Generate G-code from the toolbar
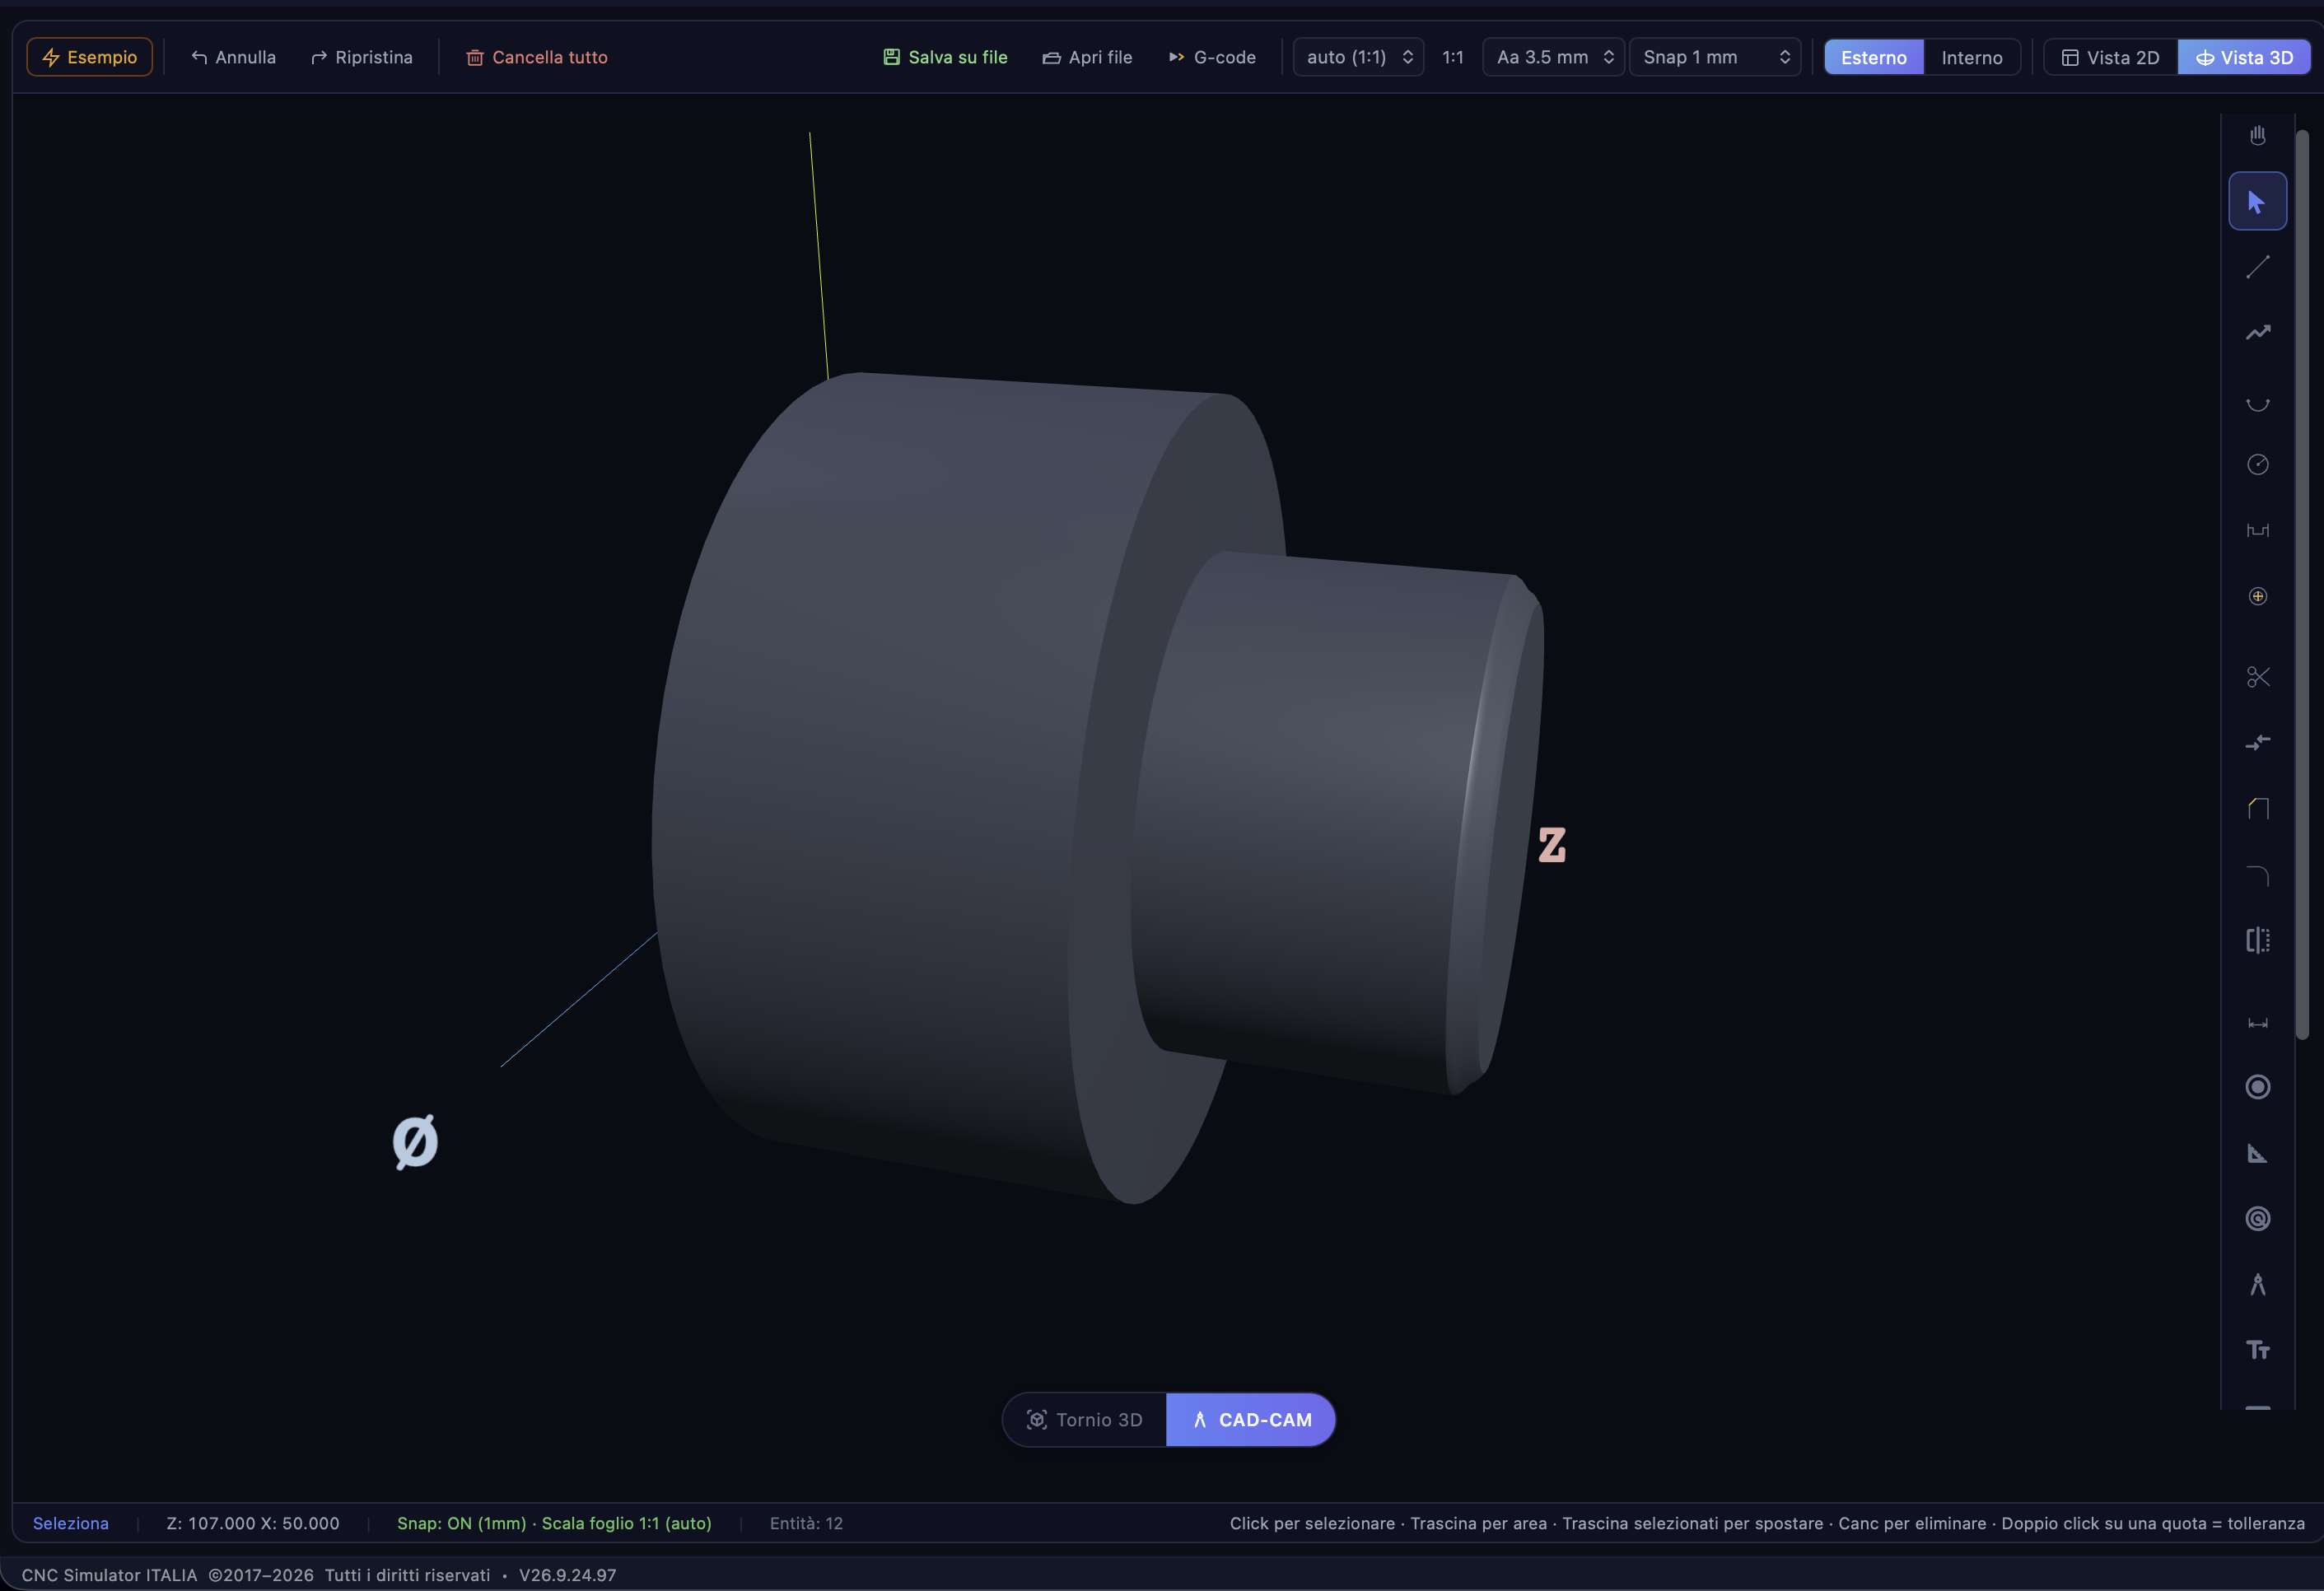 [x=1212, y=57]
